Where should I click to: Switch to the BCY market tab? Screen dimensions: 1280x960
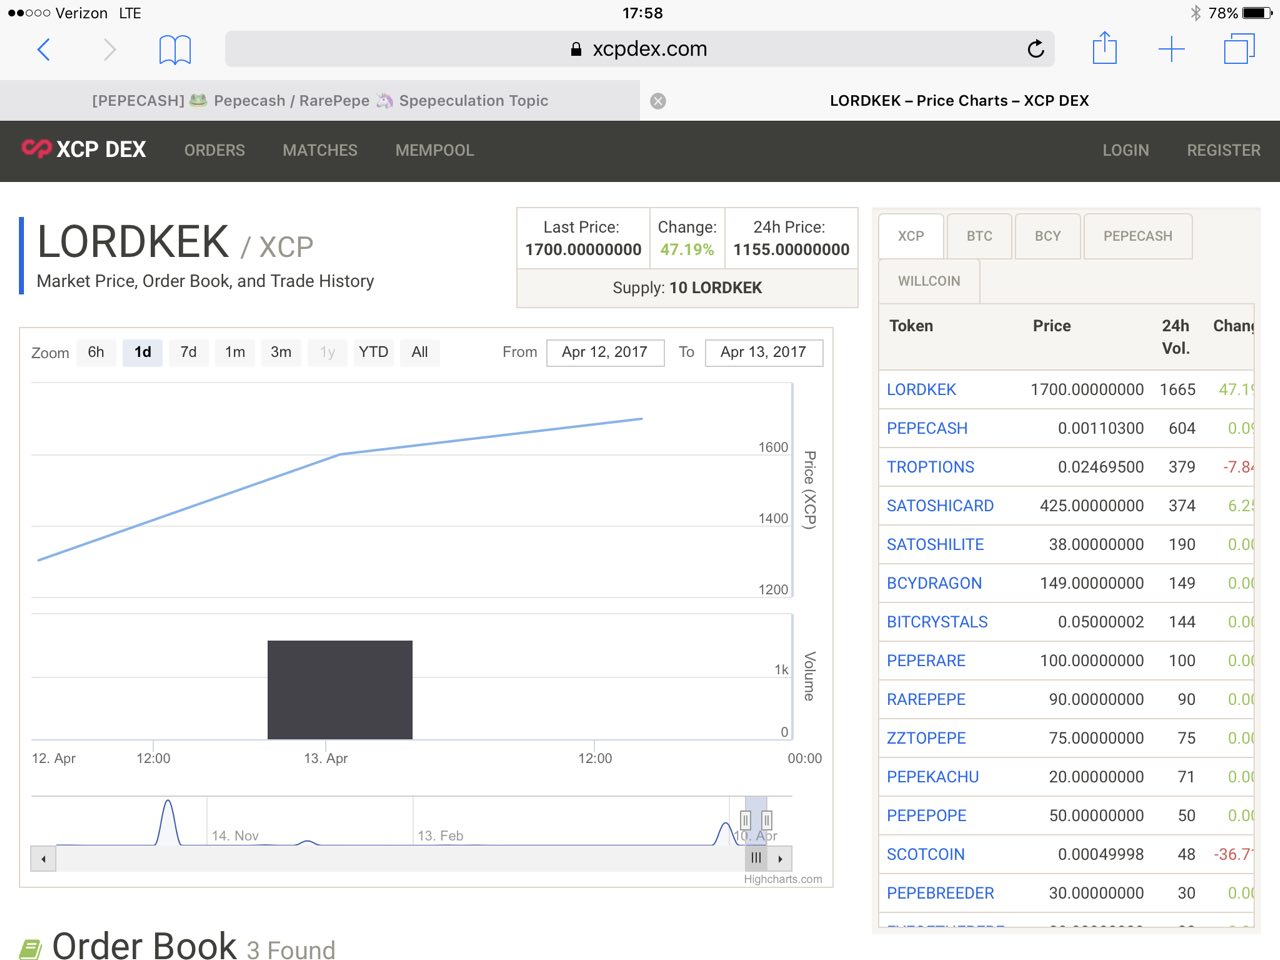pos(1048,236)
